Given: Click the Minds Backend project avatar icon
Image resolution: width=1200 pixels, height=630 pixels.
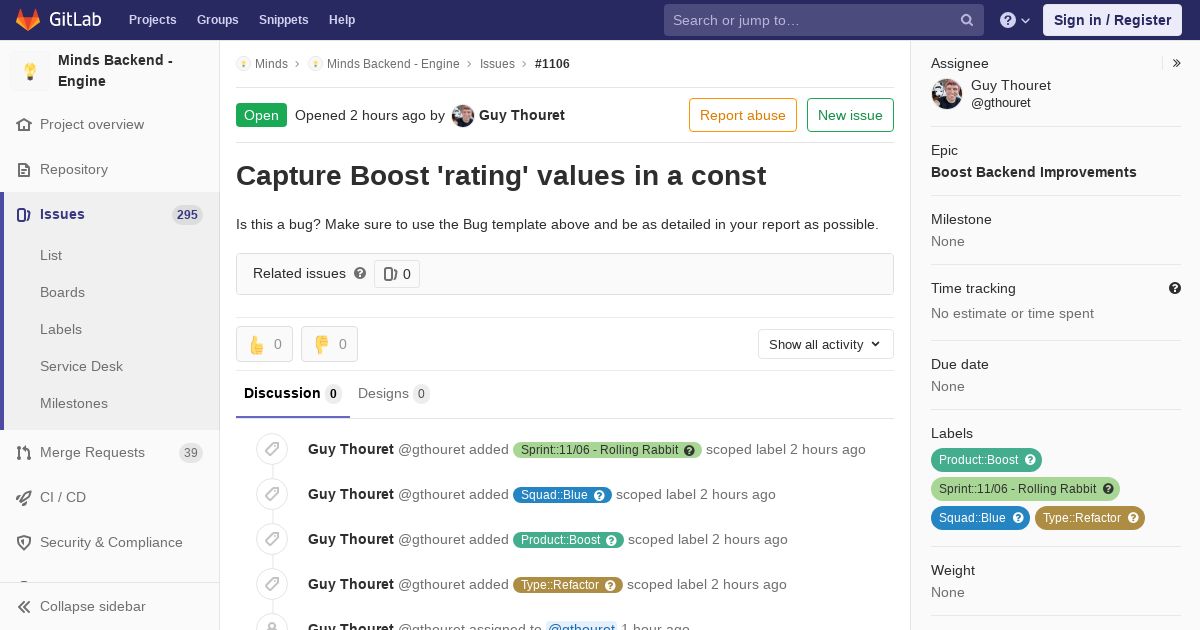Looking at the screenshot, I should [x=30, y=71].
